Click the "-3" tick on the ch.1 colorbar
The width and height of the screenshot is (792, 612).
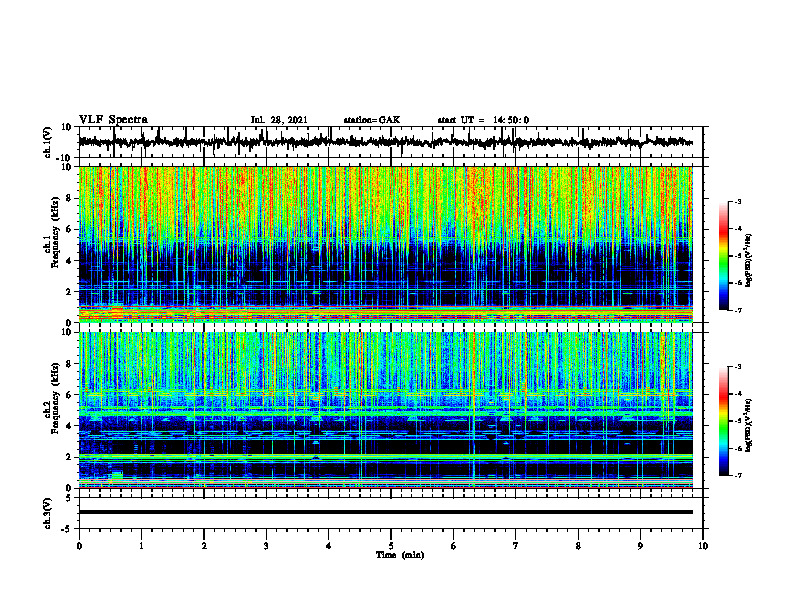(738, 201)
